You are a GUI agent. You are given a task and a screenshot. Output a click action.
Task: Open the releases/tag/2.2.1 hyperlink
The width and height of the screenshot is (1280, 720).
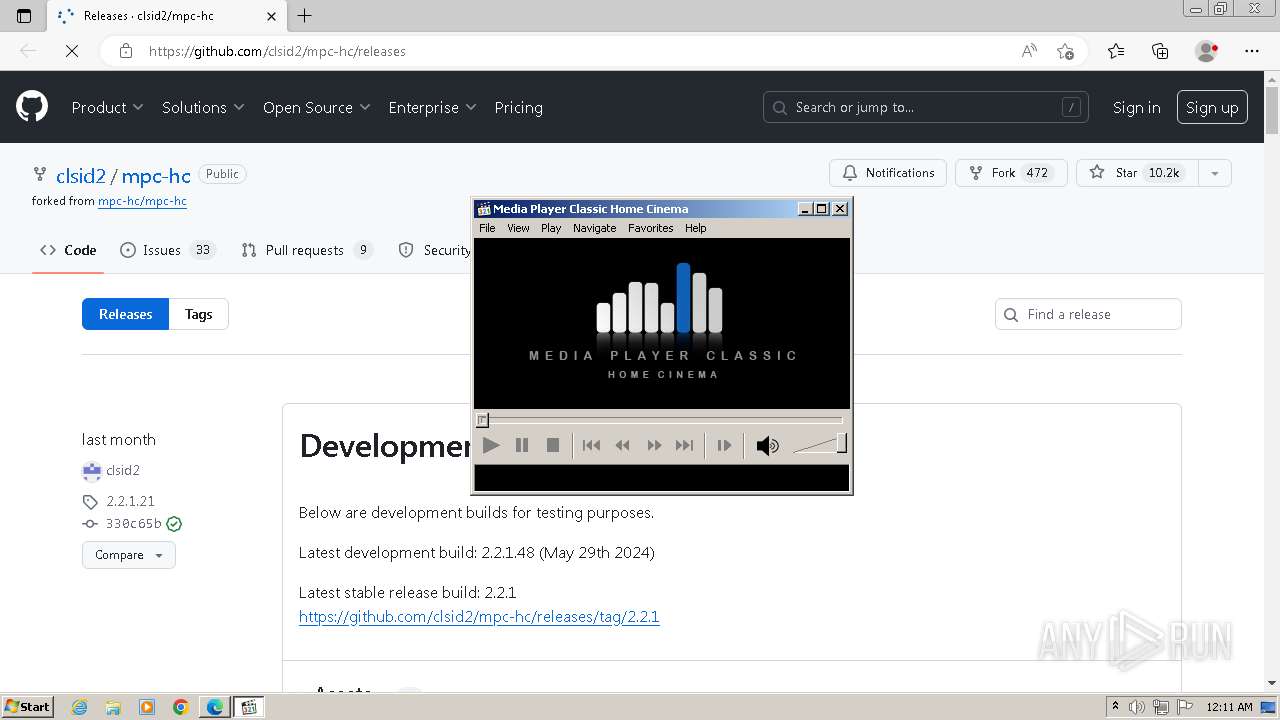click(479, 616)
